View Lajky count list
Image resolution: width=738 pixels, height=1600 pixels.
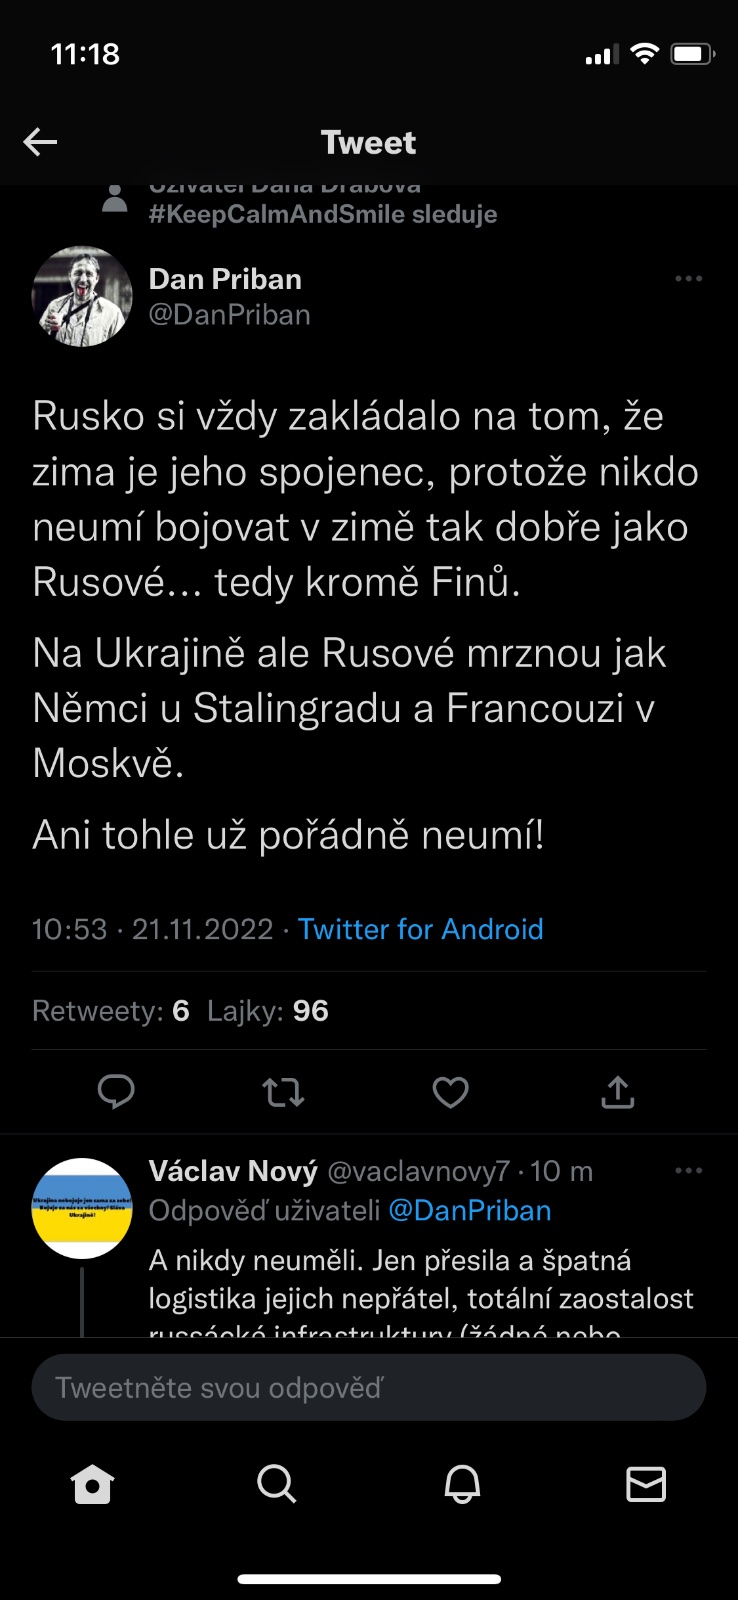pos(267,1011)
